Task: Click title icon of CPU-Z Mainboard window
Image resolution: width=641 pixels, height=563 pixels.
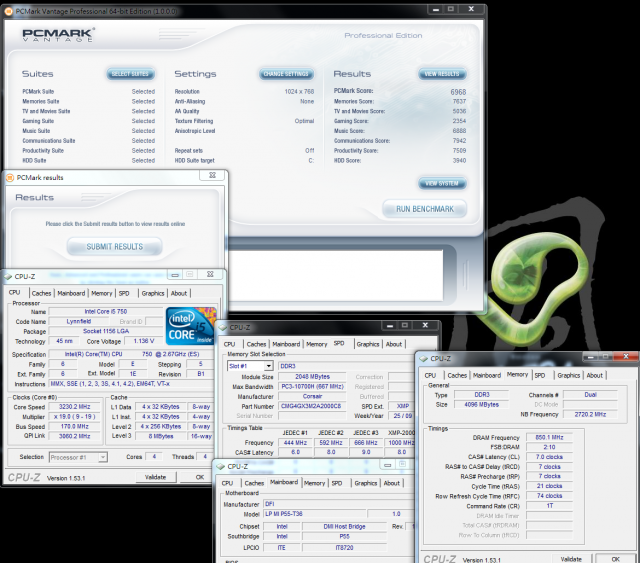Action: (x=221, y=467)
